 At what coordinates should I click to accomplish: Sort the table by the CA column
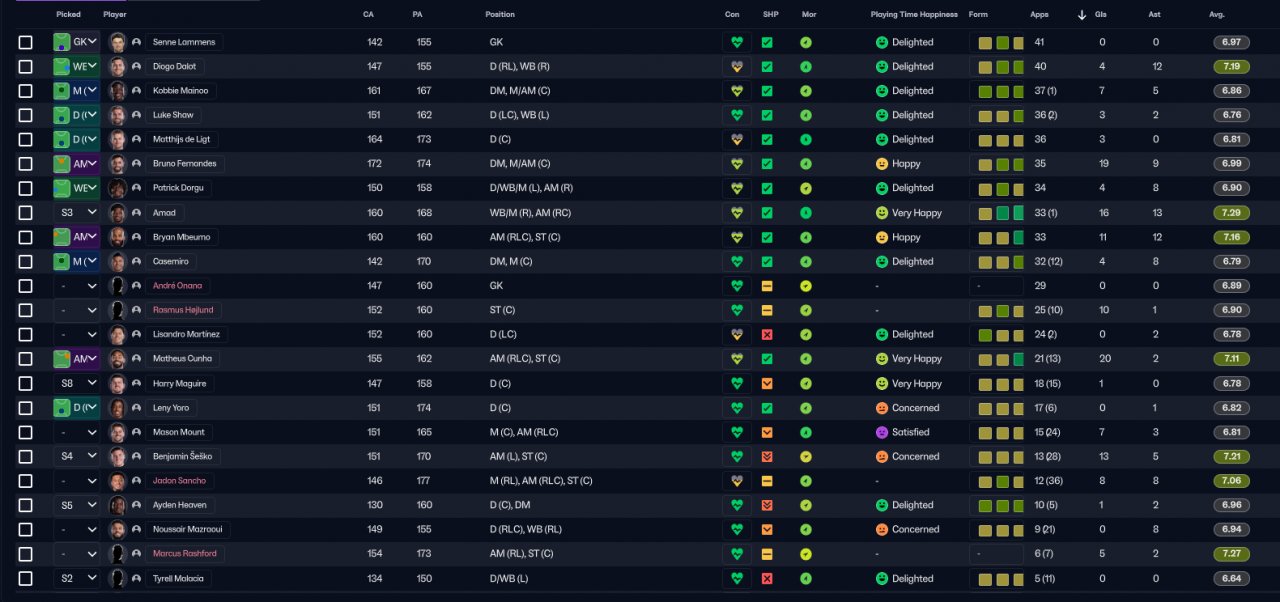click(368, 15)
